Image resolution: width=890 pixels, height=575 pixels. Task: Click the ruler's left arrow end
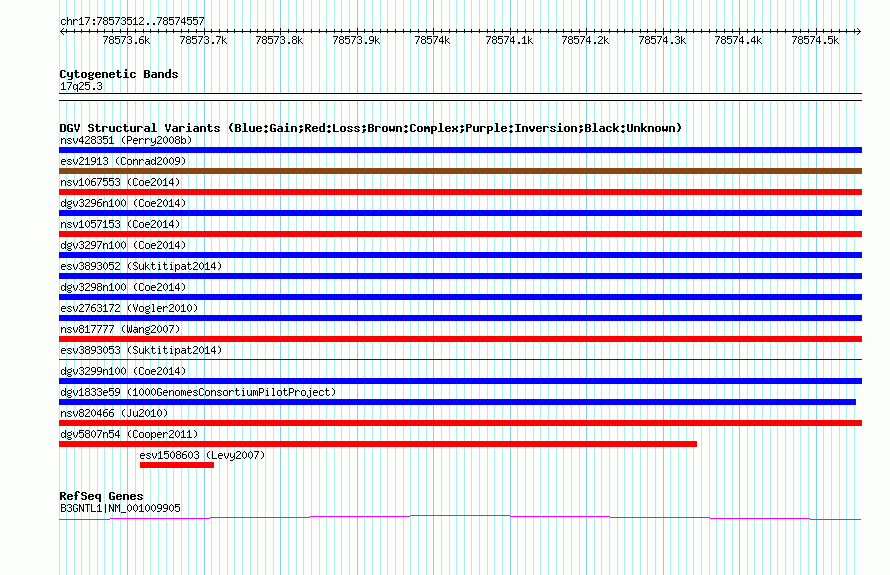(x=62, y=32)
